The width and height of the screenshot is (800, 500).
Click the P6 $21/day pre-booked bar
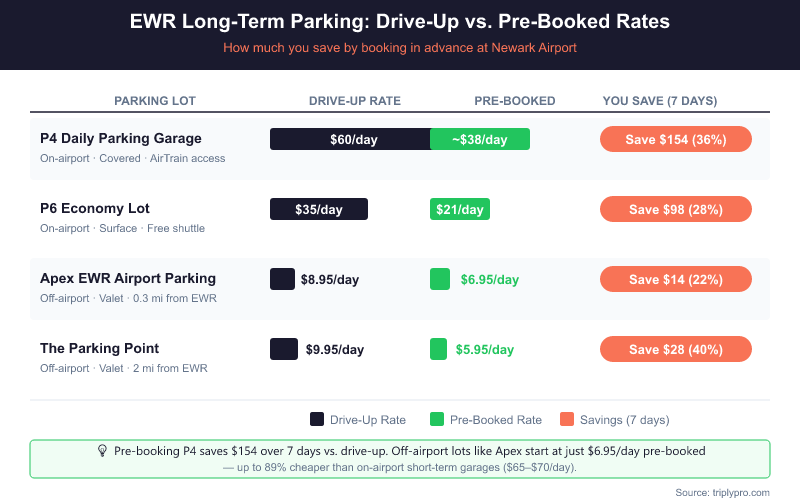[459, 209]
